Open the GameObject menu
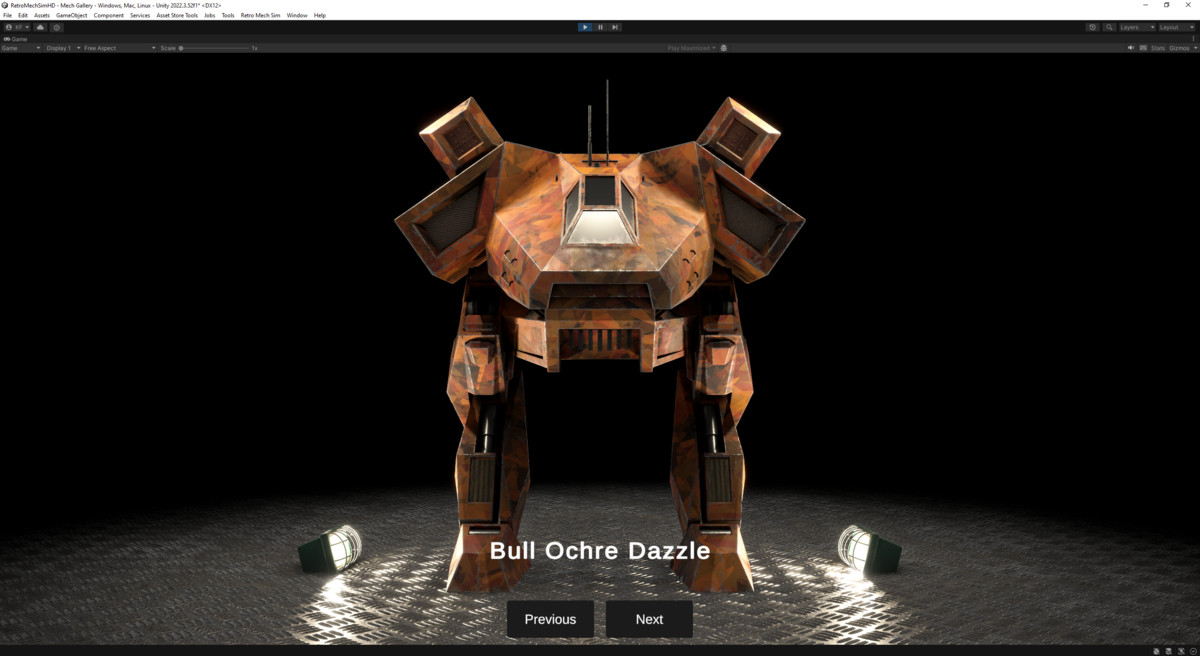Viewport: 1200px width, 656px height. point(71,15)
